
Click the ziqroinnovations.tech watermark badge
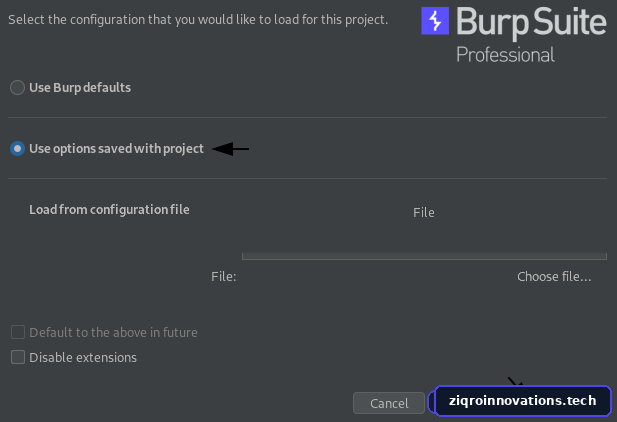tap(520, 400)
